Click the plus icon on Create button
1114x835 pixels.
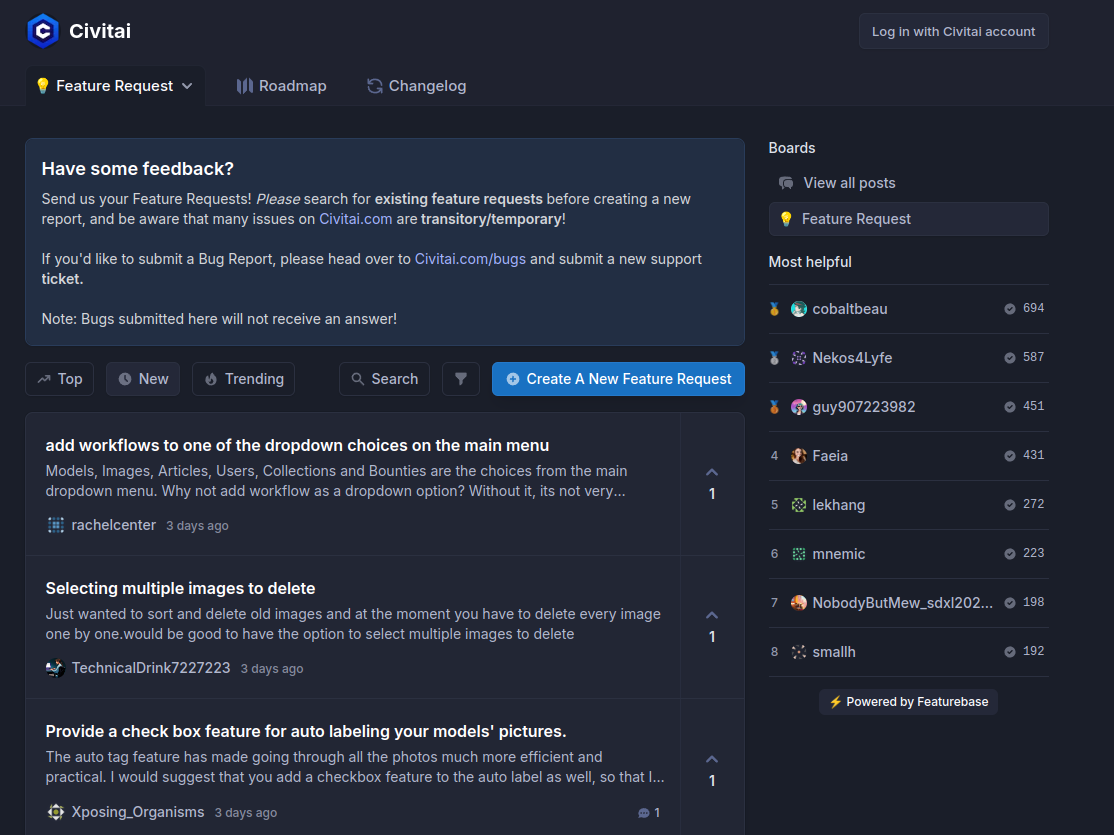coord(512,379)
